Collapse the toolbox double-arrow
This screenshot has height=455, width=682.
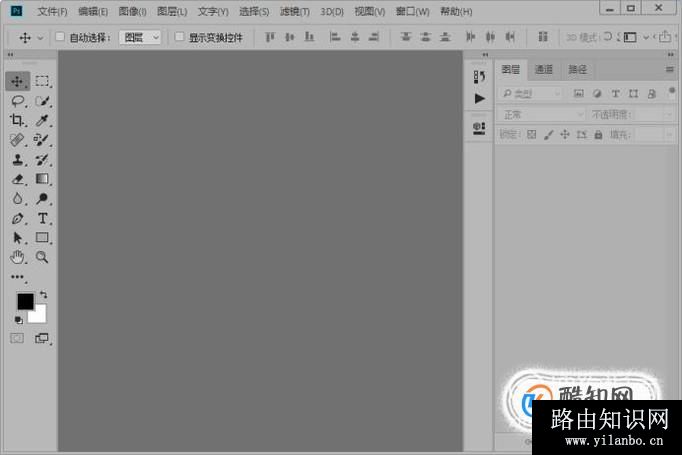10,55
